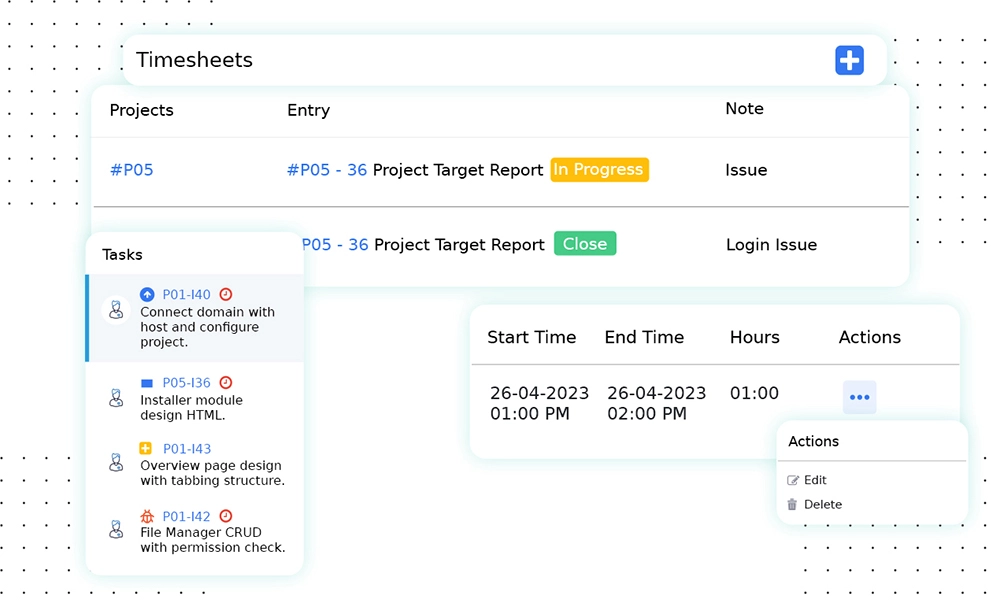
Task: Open the #P05 project link
Action: click(131, 170)
